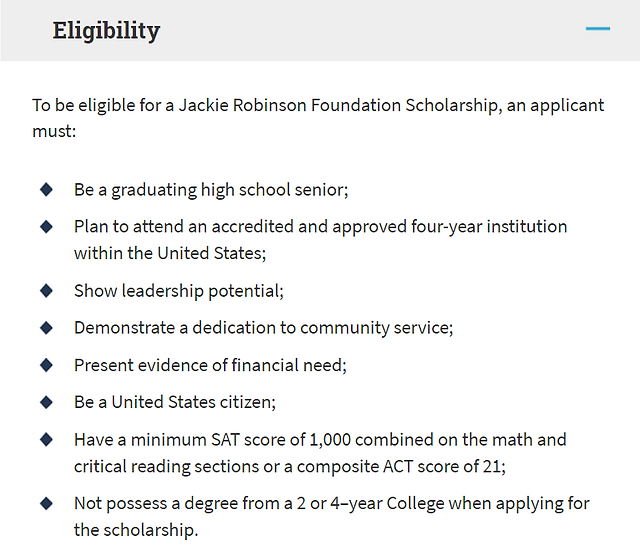Click the Eligibility accordion heading text

[x=106, y=31]
